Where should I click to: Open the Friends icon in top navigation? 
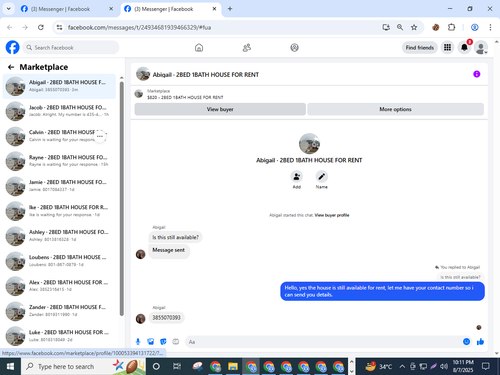tap(247, 48)
